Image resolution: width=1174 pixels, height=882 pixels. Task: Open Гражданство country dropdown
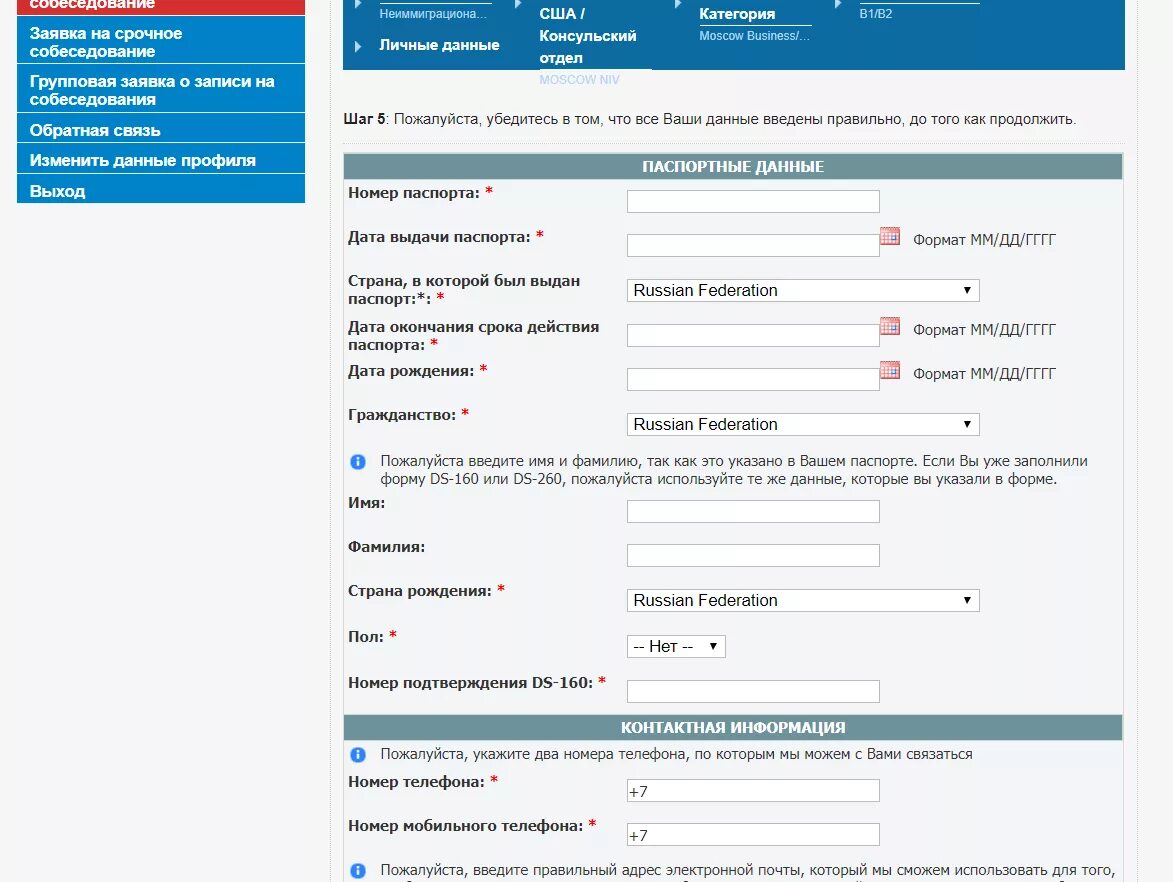point(803,425)
